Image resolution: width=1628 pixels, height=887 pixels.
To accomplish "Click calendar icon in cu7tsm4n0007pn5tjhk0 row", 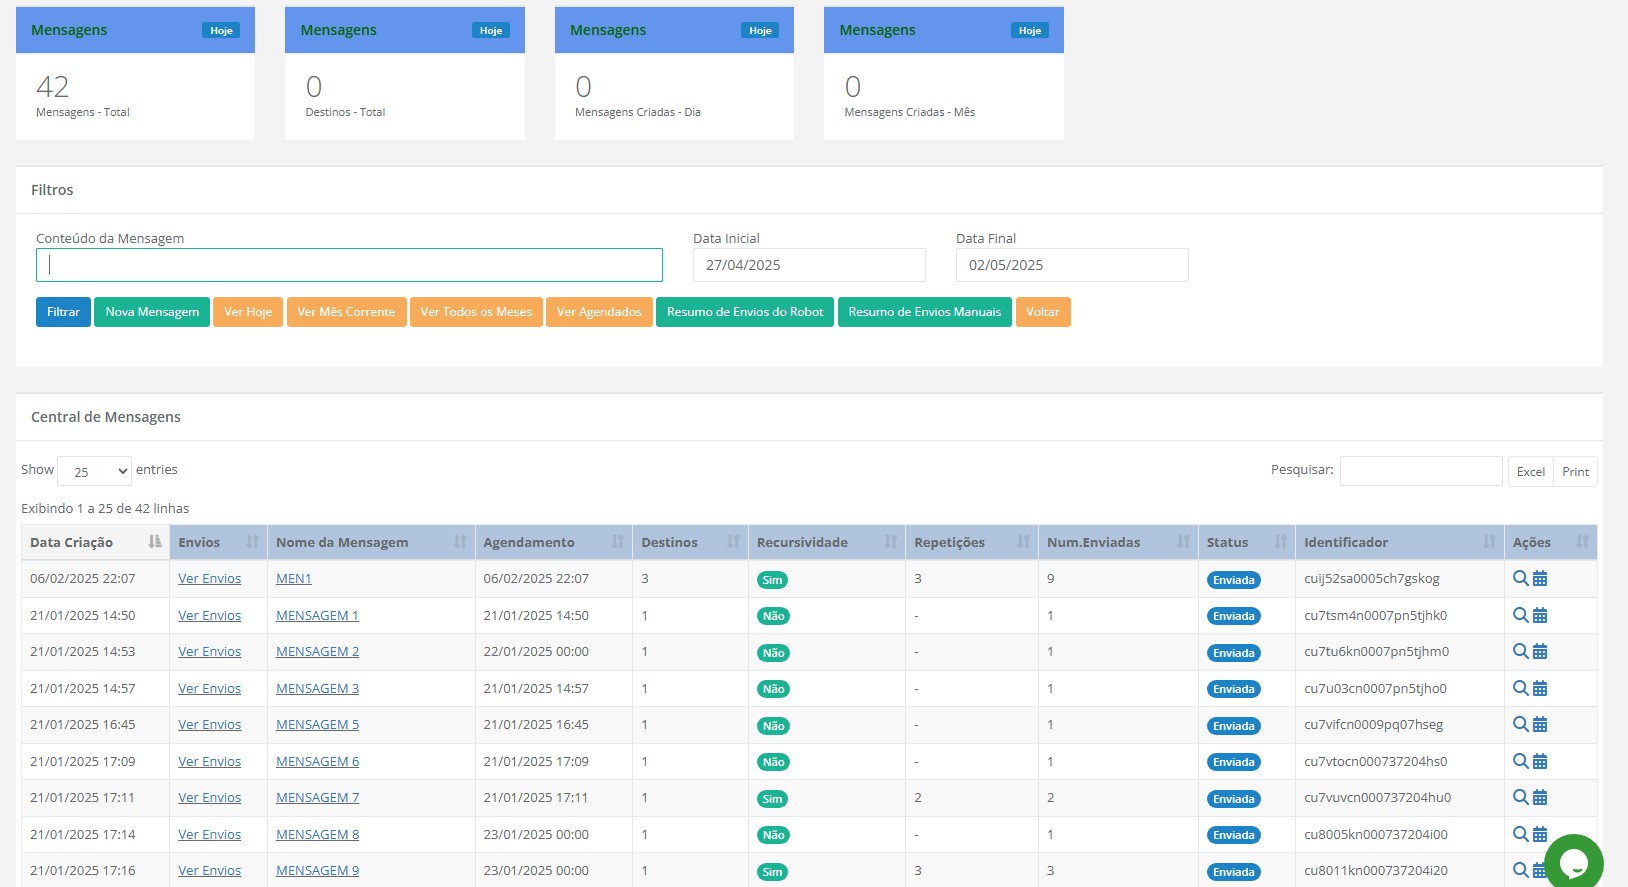I will click(x=1540, y=615).
